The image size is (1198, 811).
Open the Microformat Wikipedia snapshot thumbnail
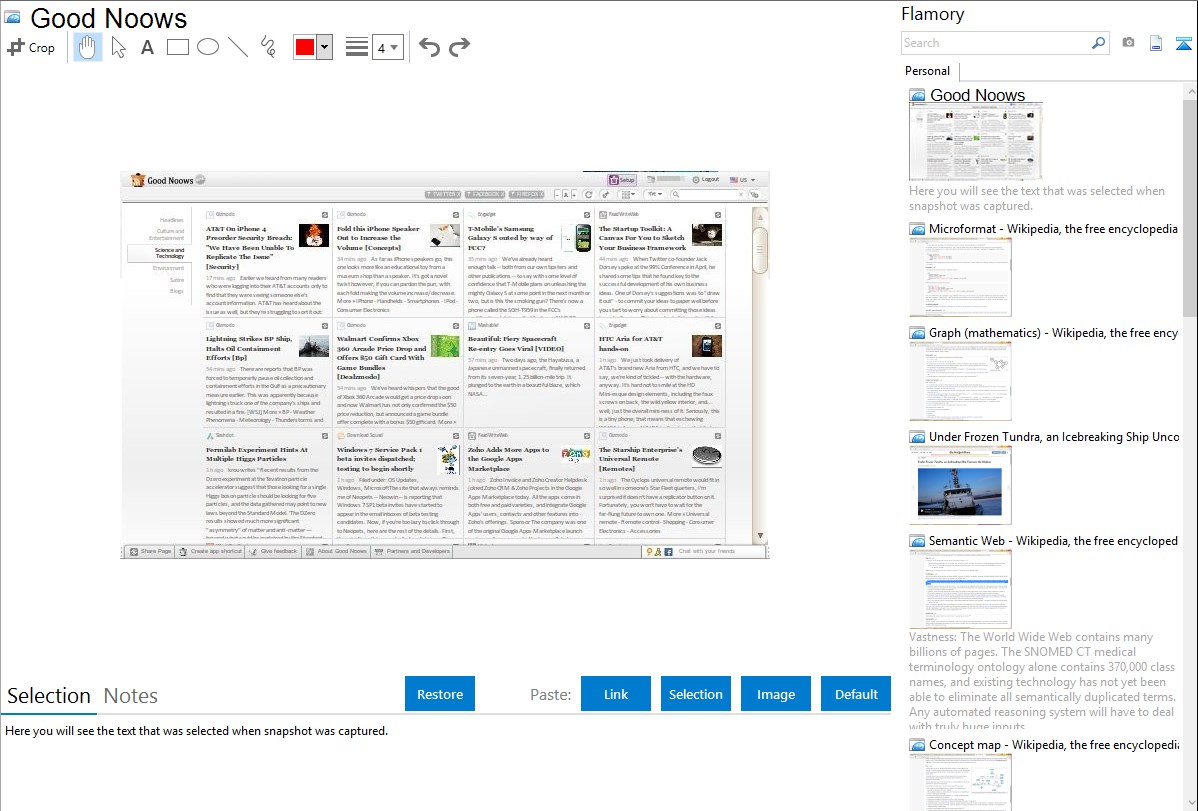click(960, 277)
